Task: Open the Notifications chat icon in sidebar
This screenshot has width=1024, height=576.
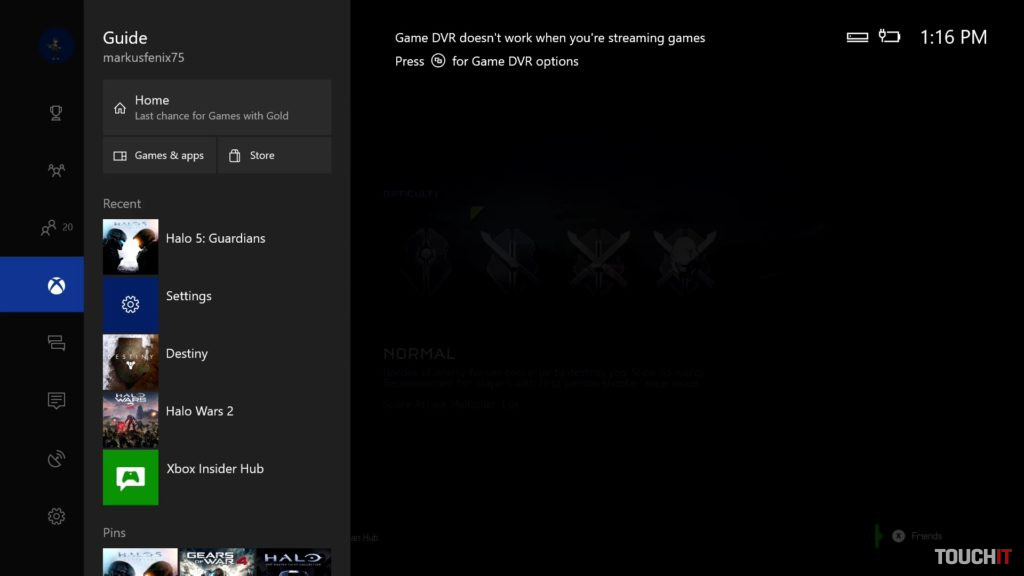Action: coord(56,400)
